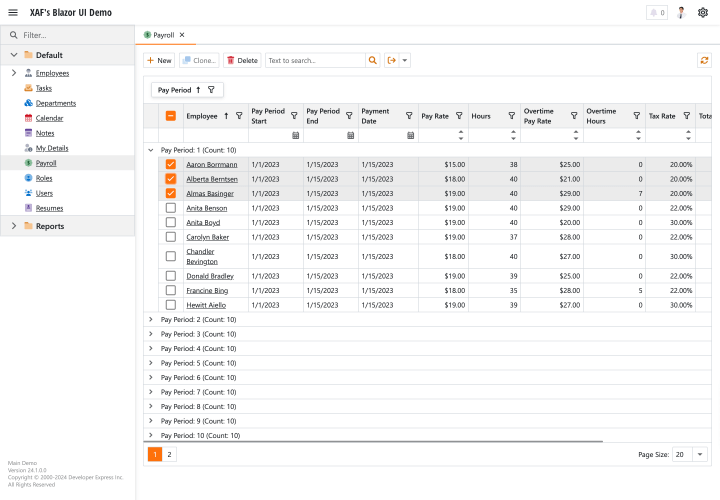Screen dimensions: 720x500
Task: Open calendar picker under Pay Period Start
Action: (x=296, y=135)
